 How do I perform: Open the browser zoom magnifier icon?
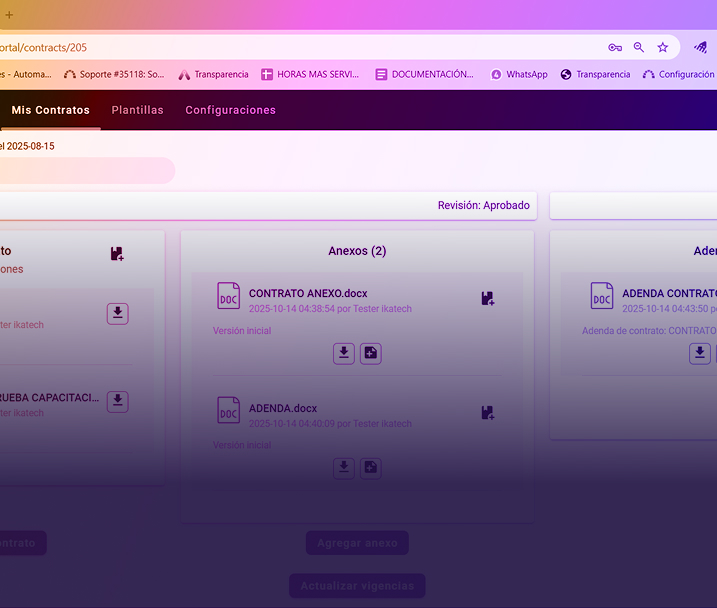(639, 47)
